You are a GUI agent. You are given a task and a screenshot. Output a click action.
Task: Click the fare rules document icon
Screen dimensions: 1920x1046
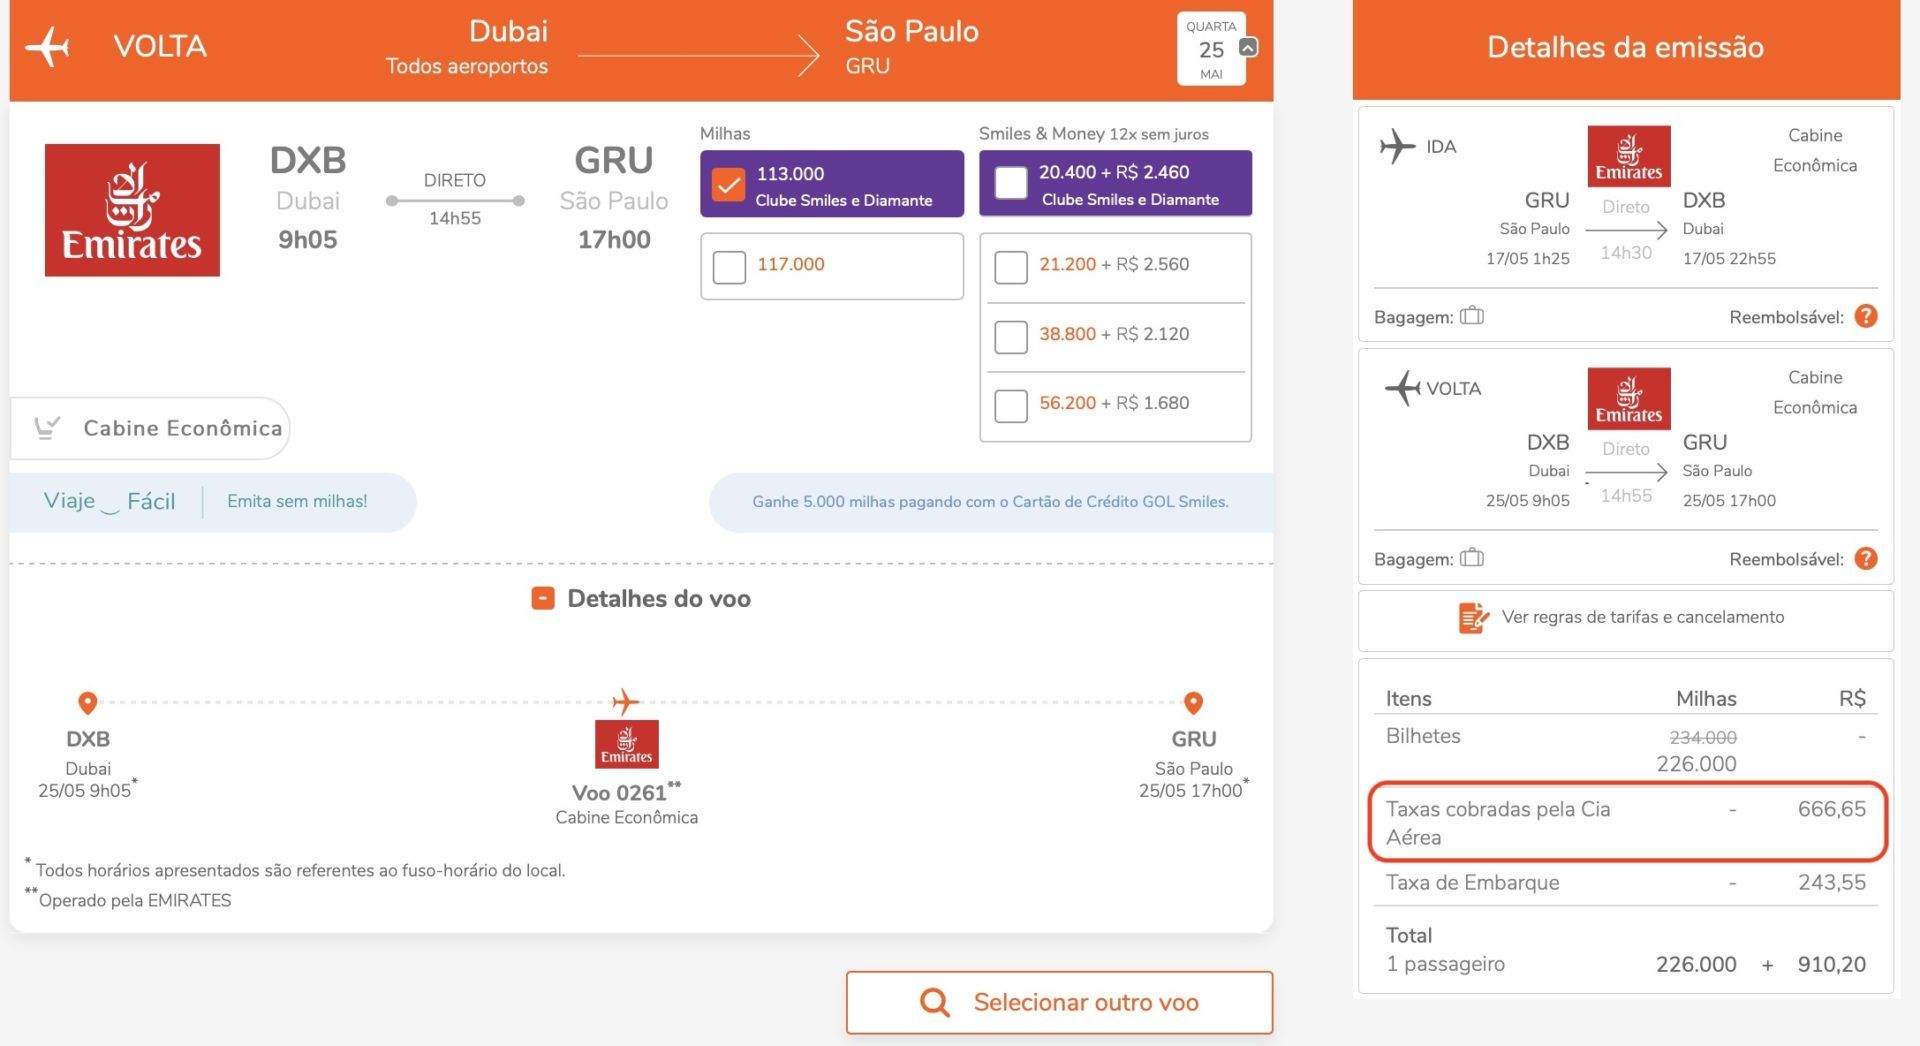pyautogui.click(x=1473, y=618)
